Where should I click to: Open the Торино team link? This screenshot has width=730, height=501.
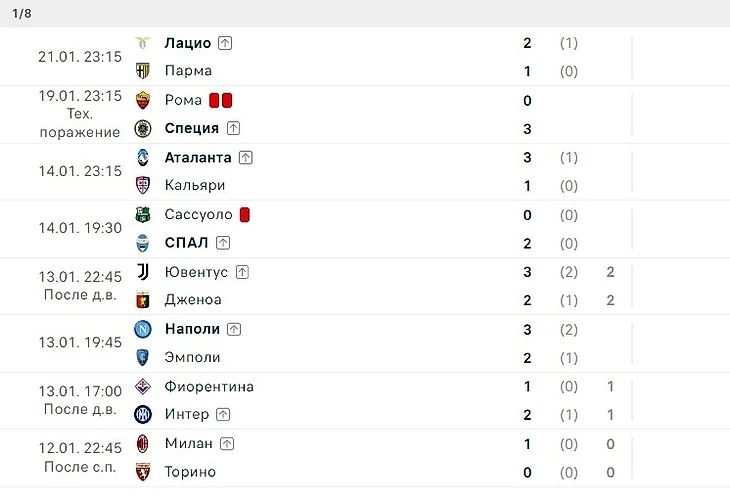point(190,472)
